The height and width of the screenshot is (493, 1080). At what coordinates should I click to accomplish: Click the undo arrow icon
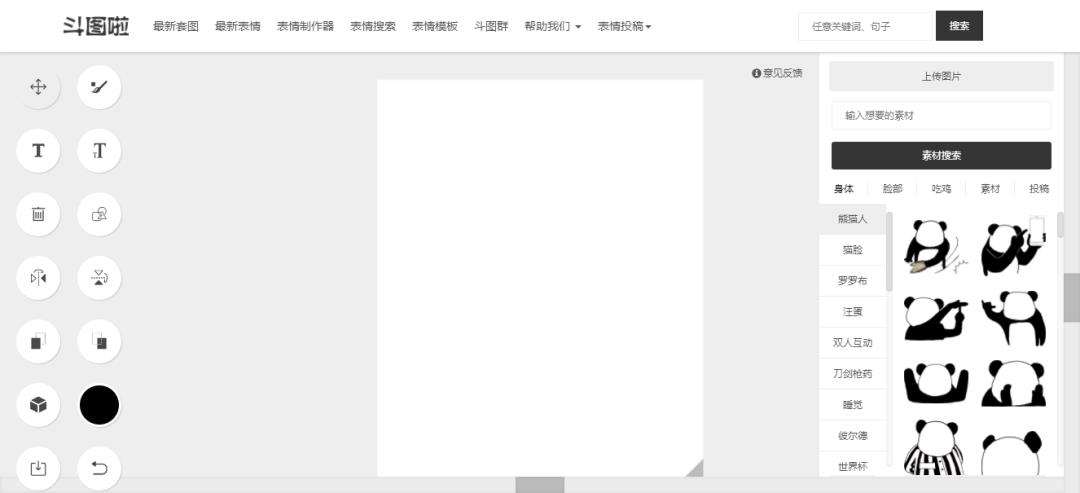click(99, 468)
